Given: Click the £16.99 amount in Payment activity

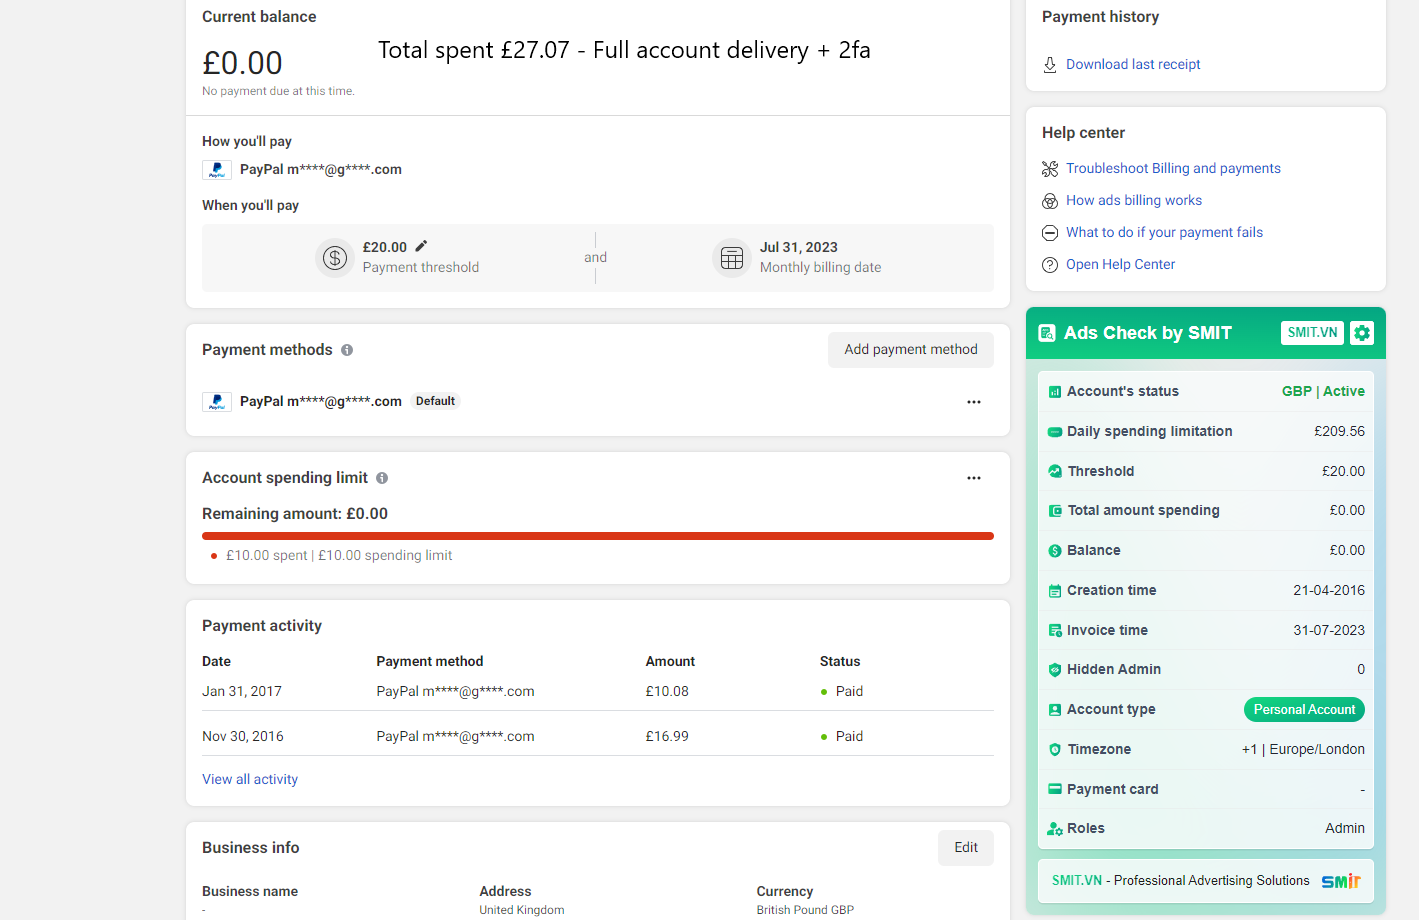Looking at the screenshot, I should (x=667, y=737).
